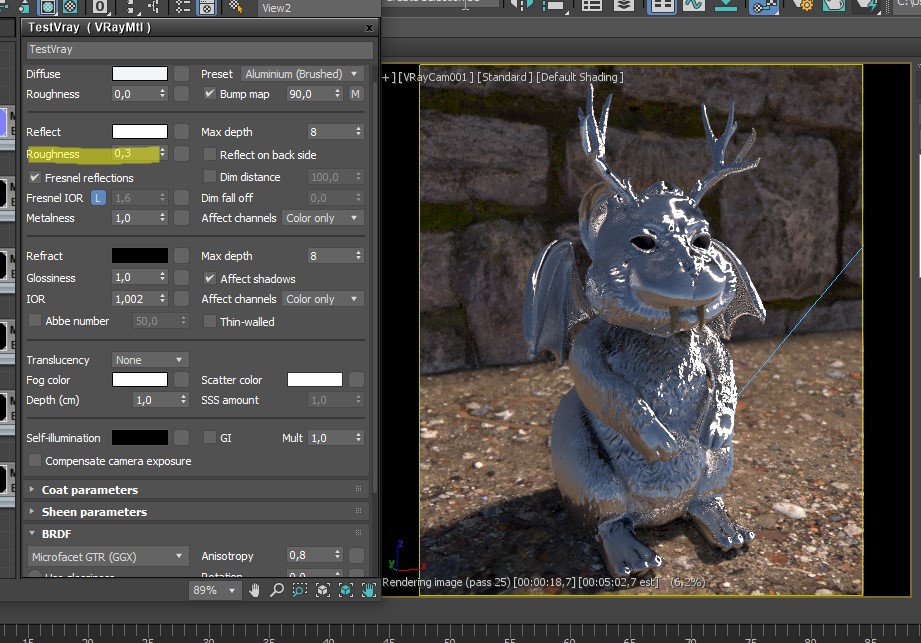Click the Anisotropy map slot button

(x=356, y=556)
